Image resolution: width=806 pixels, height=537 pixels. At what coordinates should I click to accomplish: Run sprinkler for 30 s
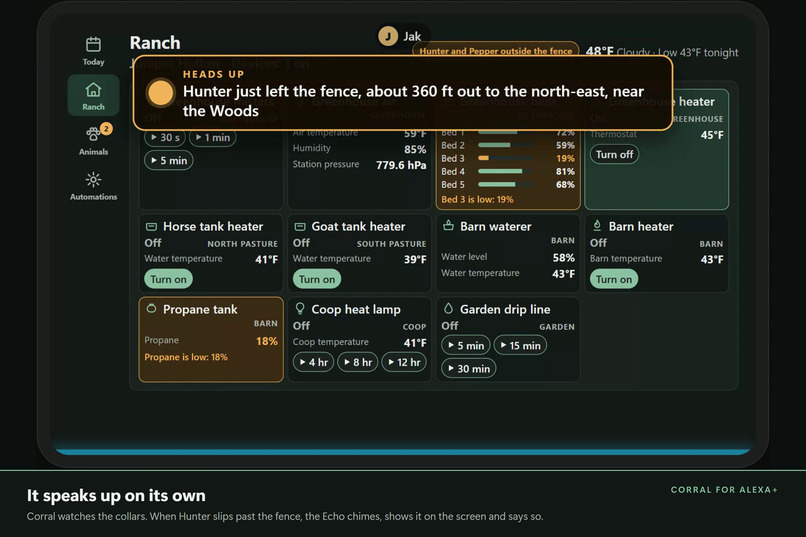(x=165, y=138)
